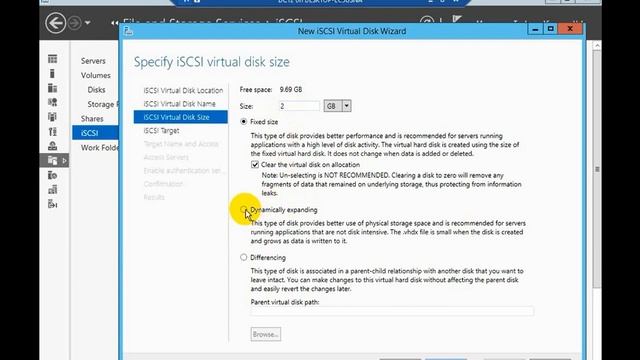
Task: Expand File and Storage Services flyout arrow
Action: click(64, 161)
